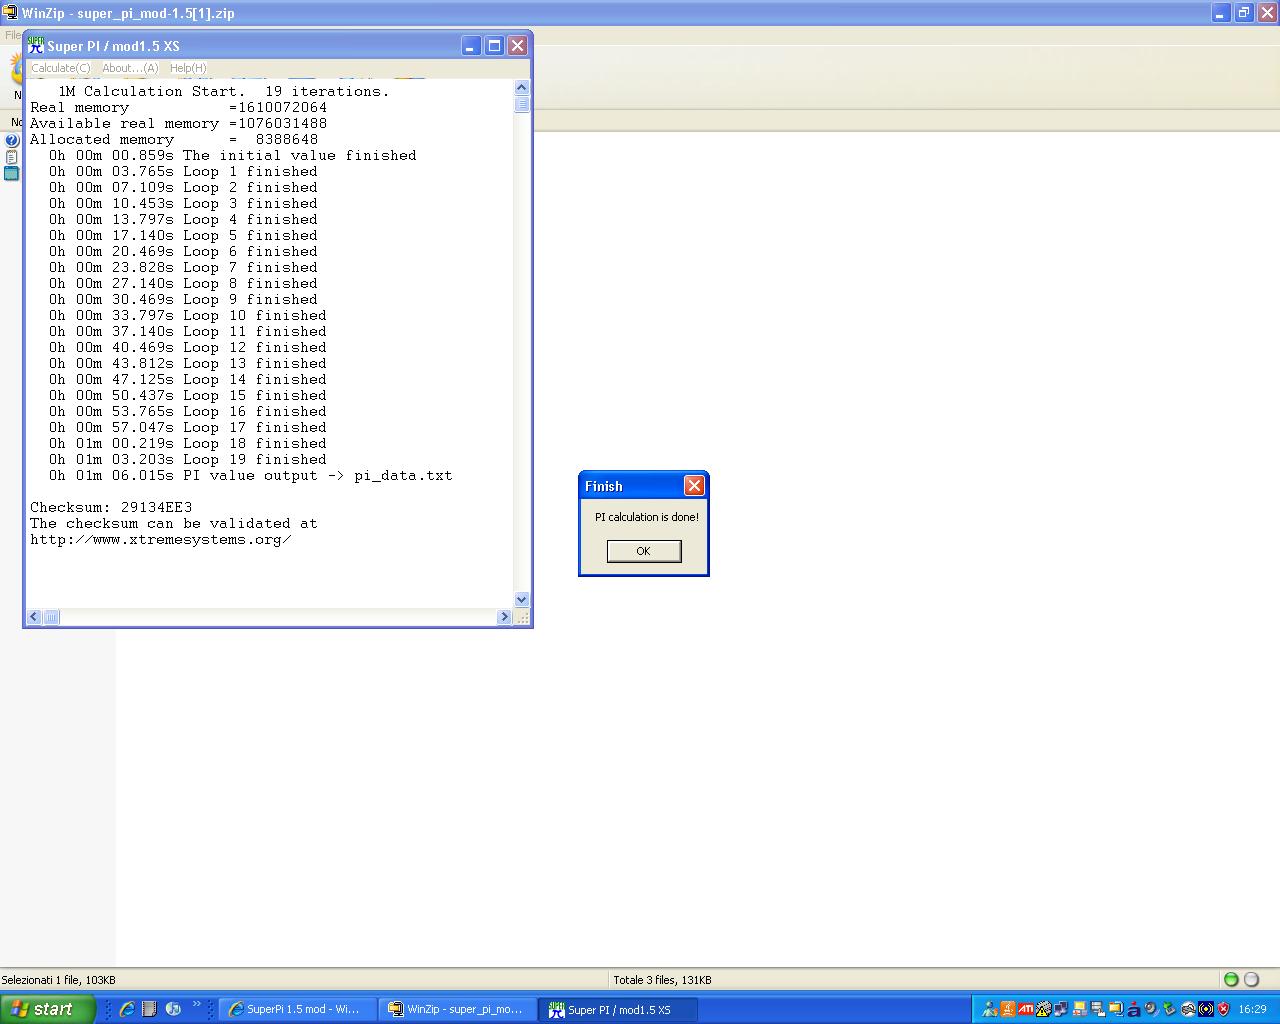
Task: Maximize the Super PI window
Action: pos(494,46)
